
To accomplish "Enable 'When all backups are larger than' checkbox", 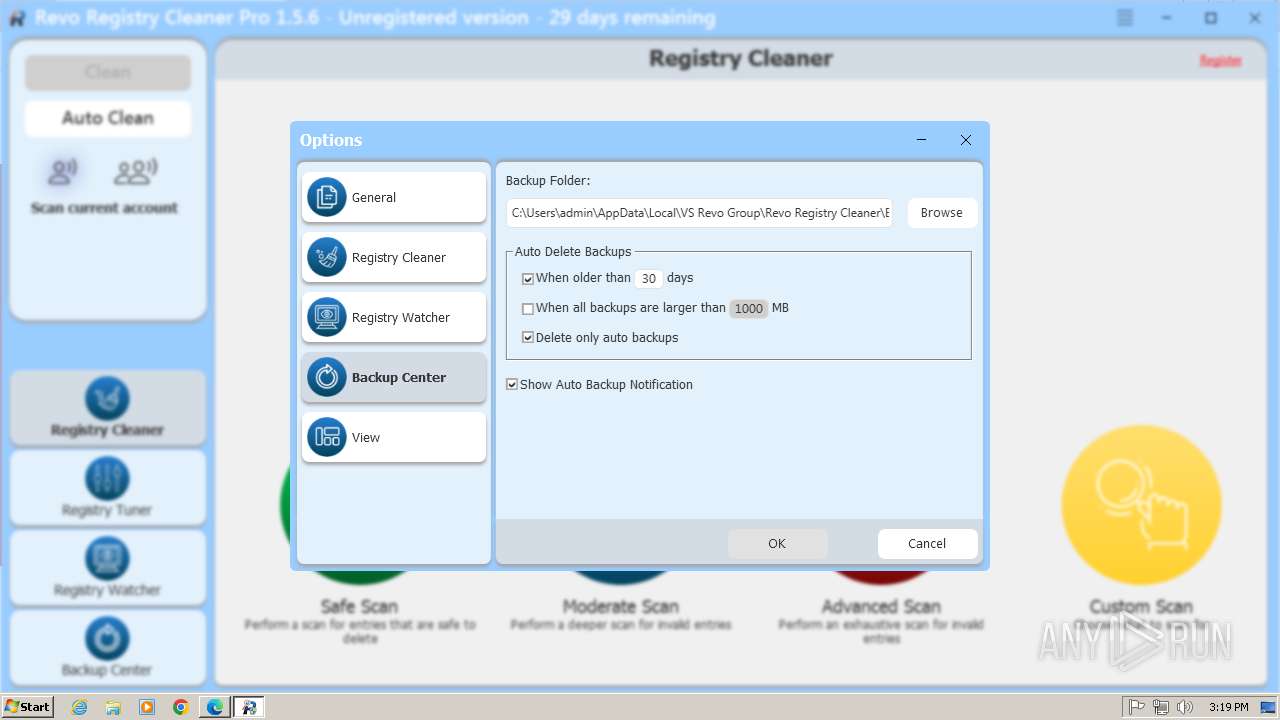I will pos(528,309).
